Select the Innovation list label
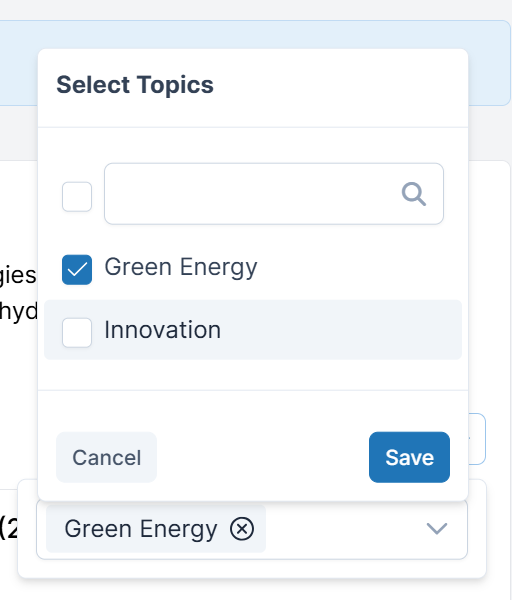The image size is (512, 600). [x=163, y=330]
